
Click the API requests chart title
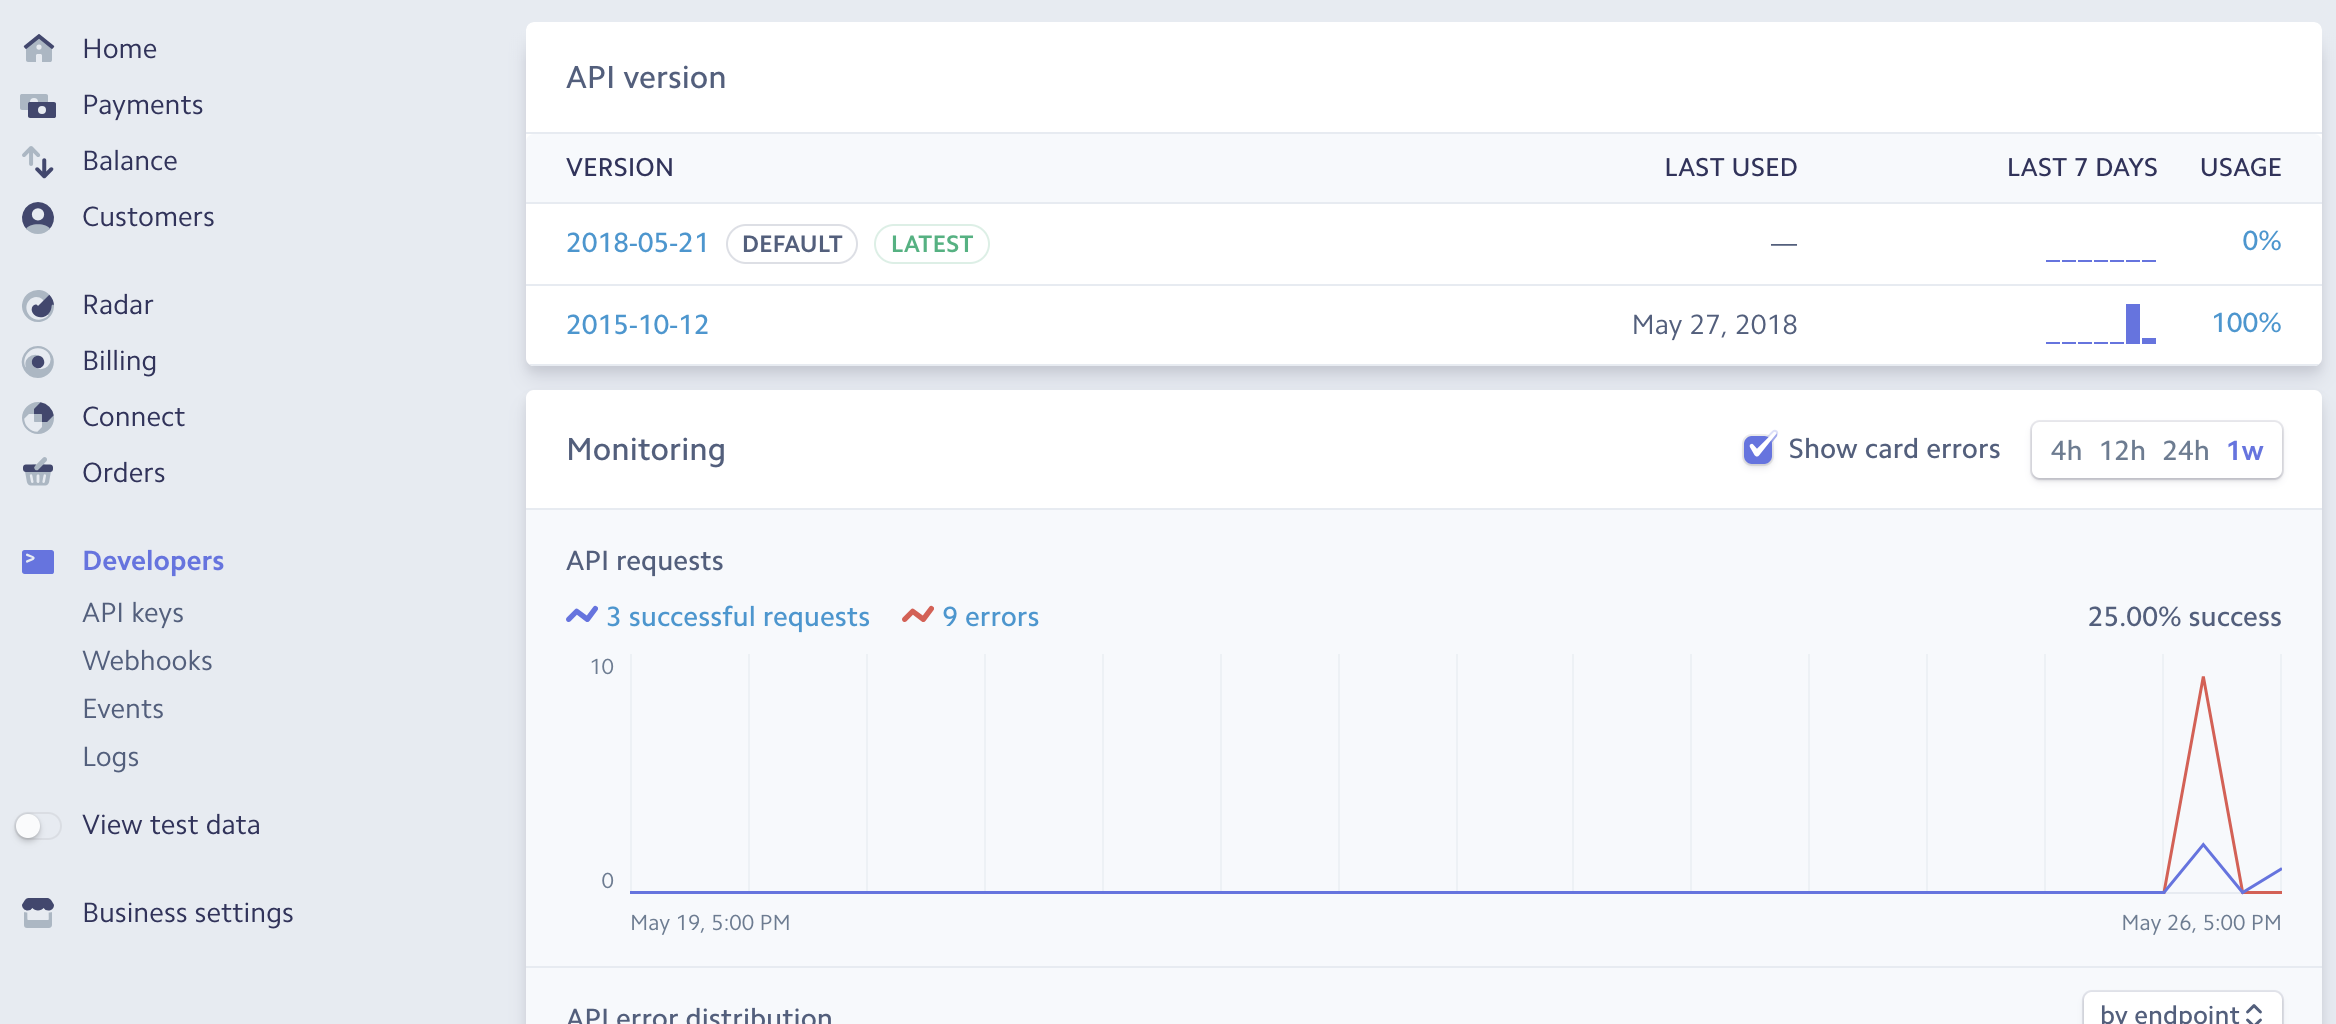coord(644,560)
